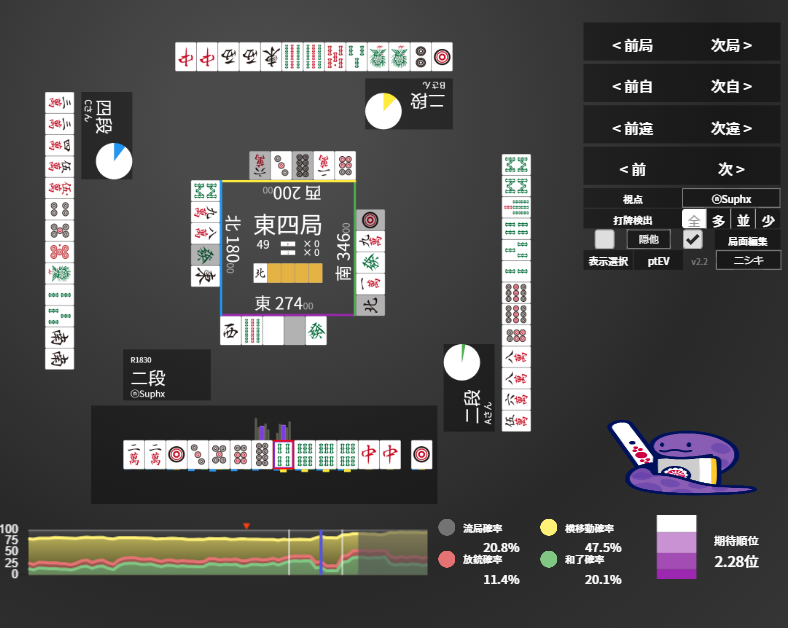This screenshot has height=628, width=788.
Task: Click the 2-pin tile in top hand
Action: 421,56
